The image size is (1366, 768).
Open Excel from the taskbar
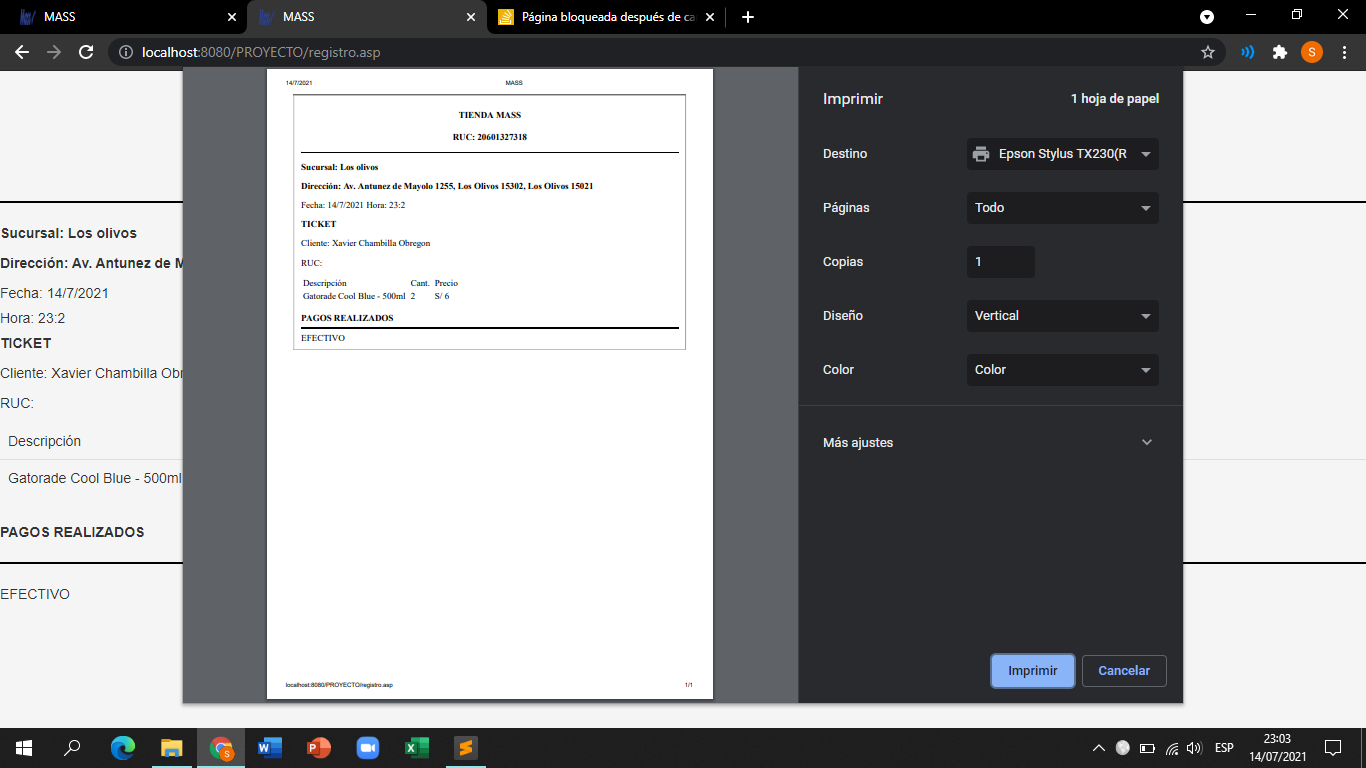click(416, 748)
